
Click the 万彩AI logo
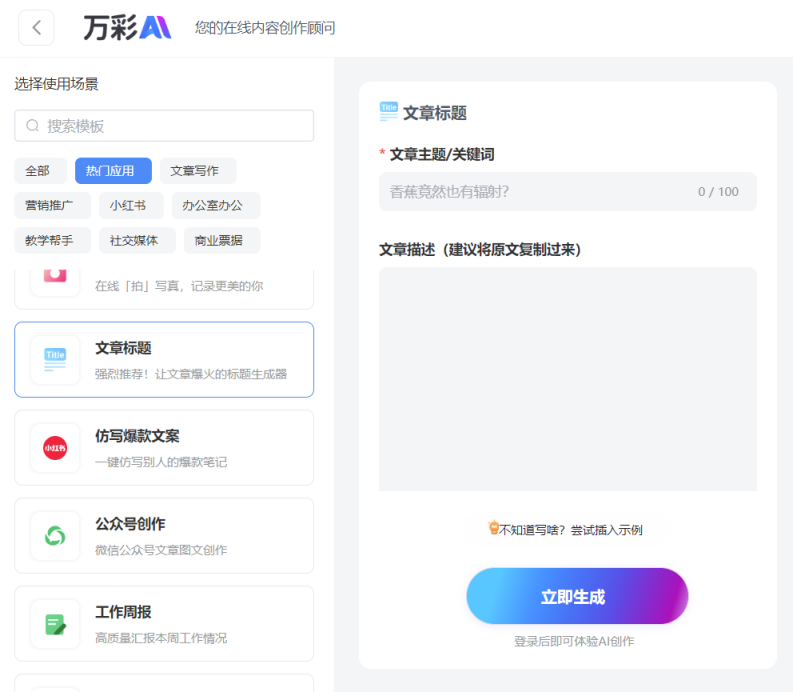pyautogui.click(x=127, y=28)
